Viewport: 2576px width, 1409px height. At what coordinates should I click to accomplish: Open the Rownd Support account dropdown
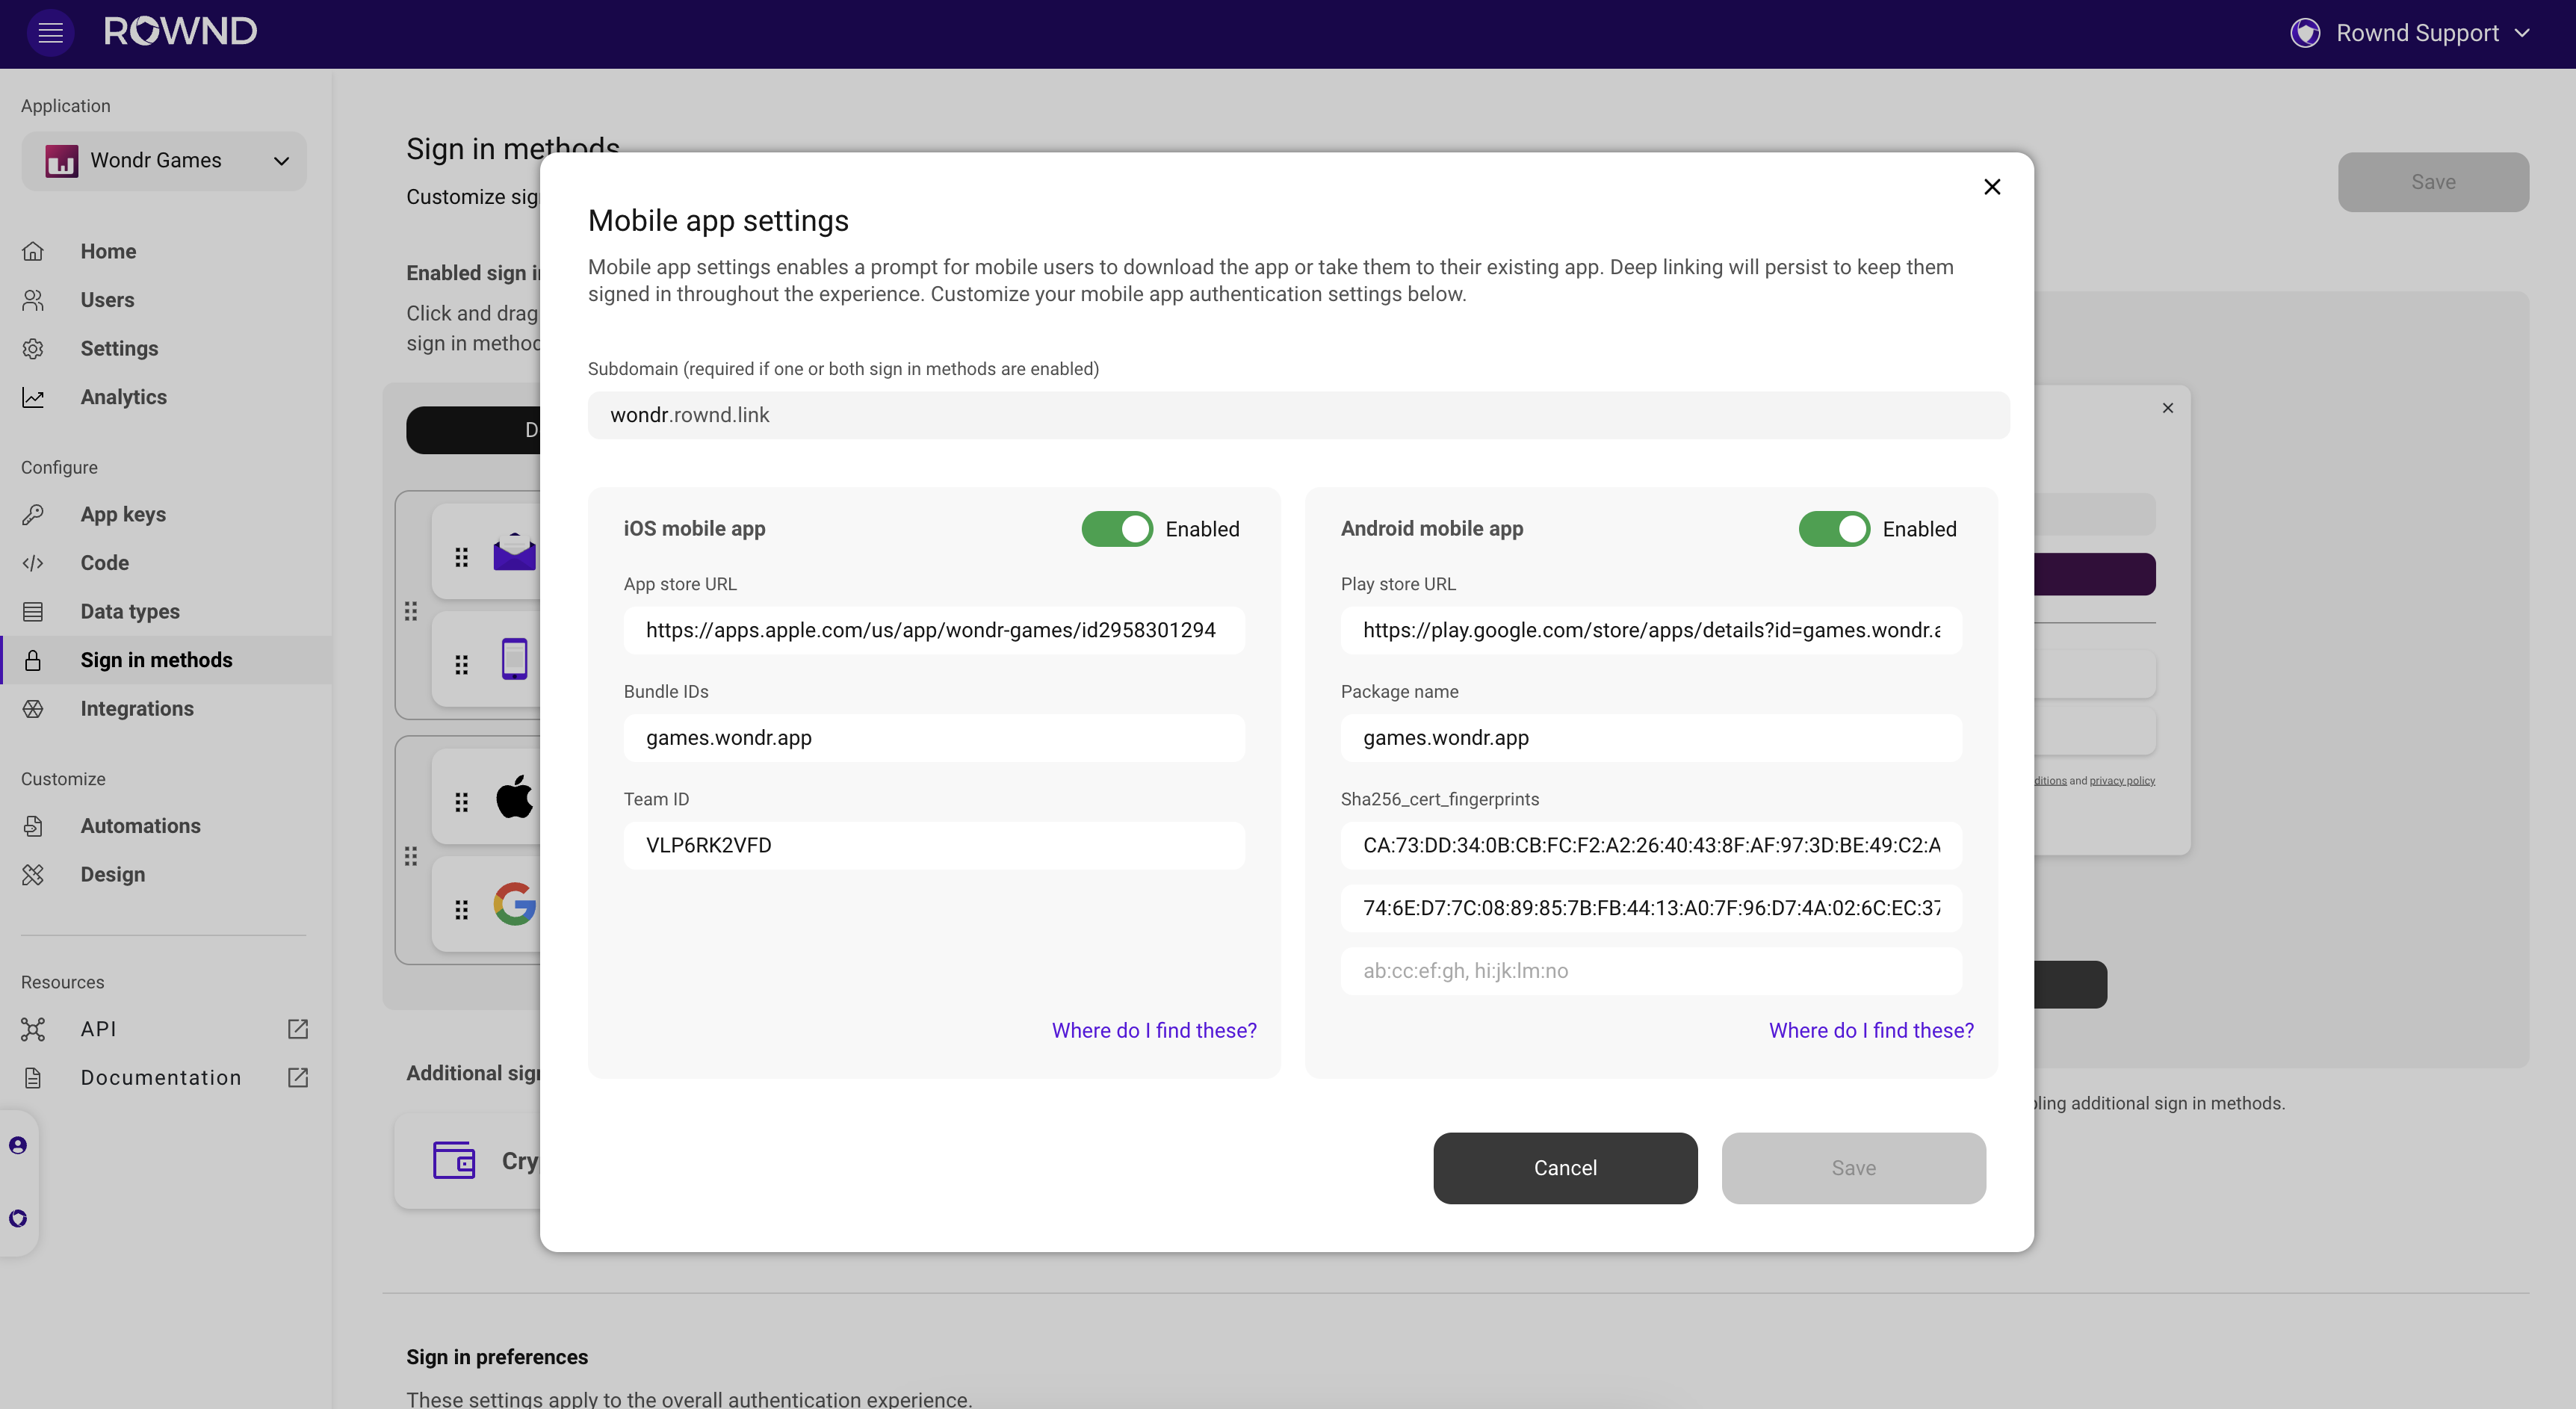click(x=2412, y=32)
